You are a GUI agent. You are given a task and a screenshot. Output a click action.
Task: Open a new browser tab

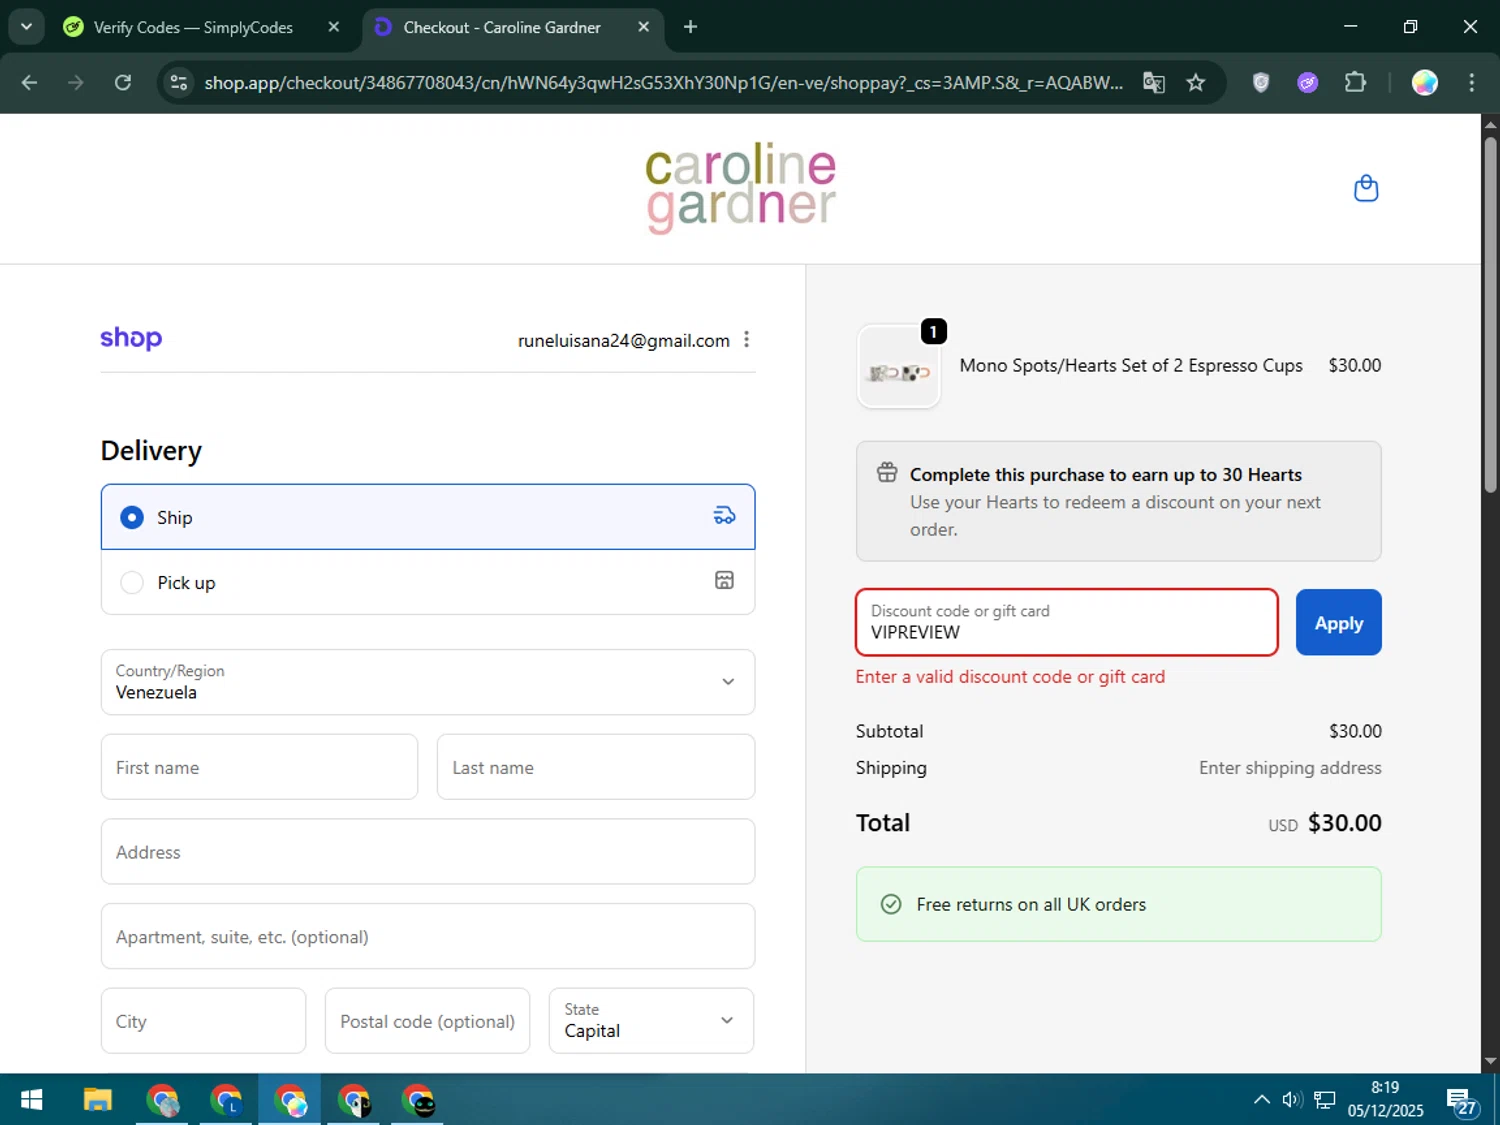[690, 27]
